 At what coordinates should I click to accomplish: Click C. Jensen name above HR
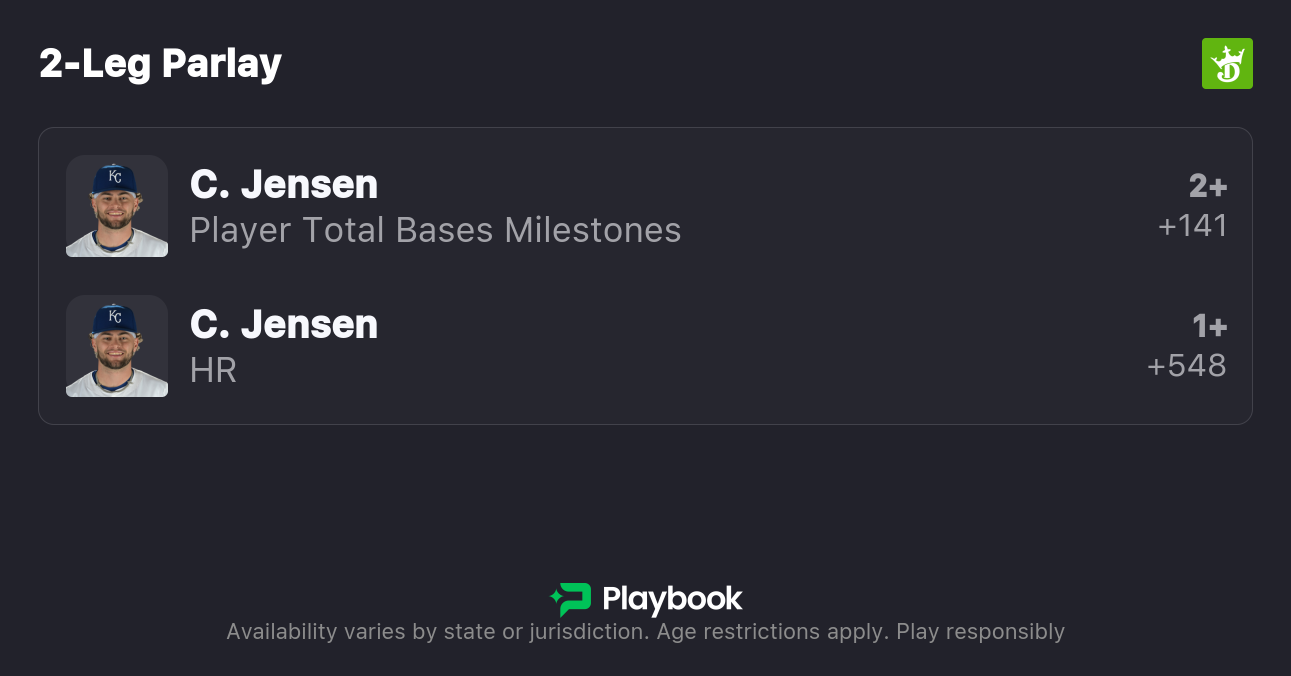coord(284,324)
